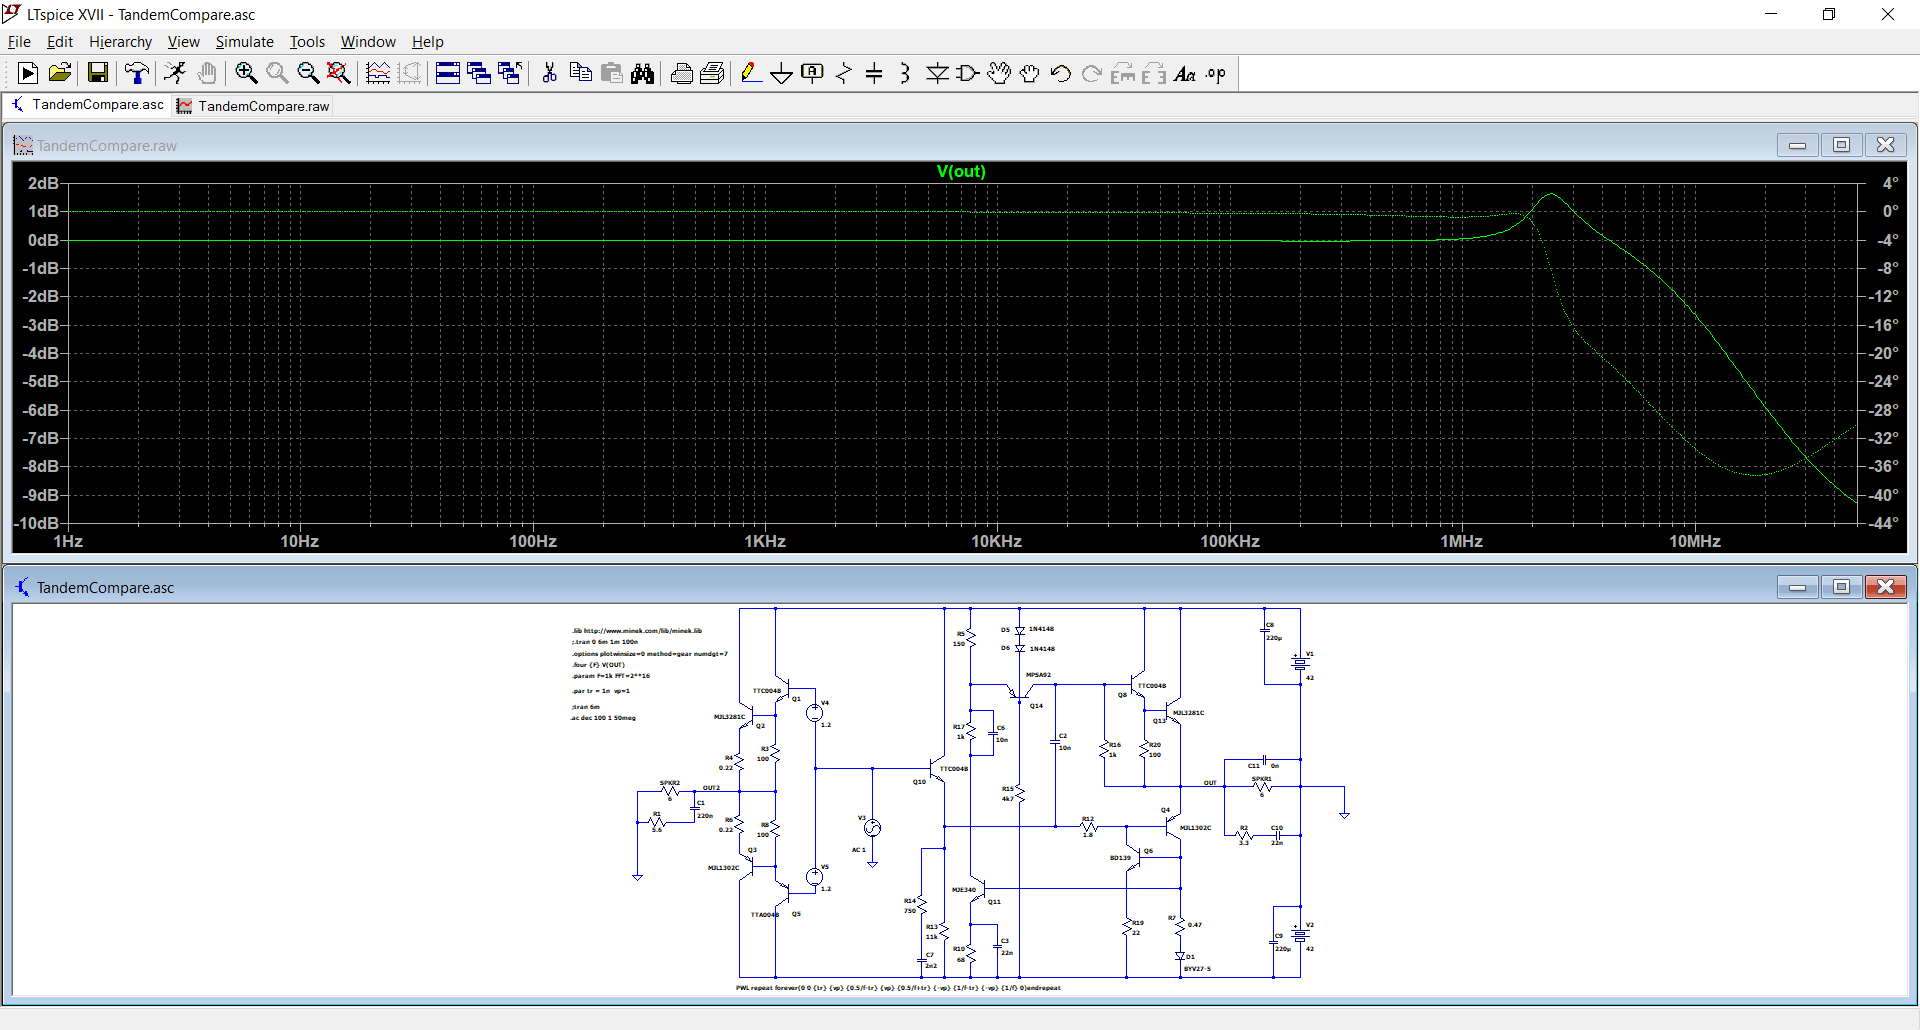Maximize the TandemCompare.raw plot window
Screen dimensions: 1920x1030
coord(1841,145)
